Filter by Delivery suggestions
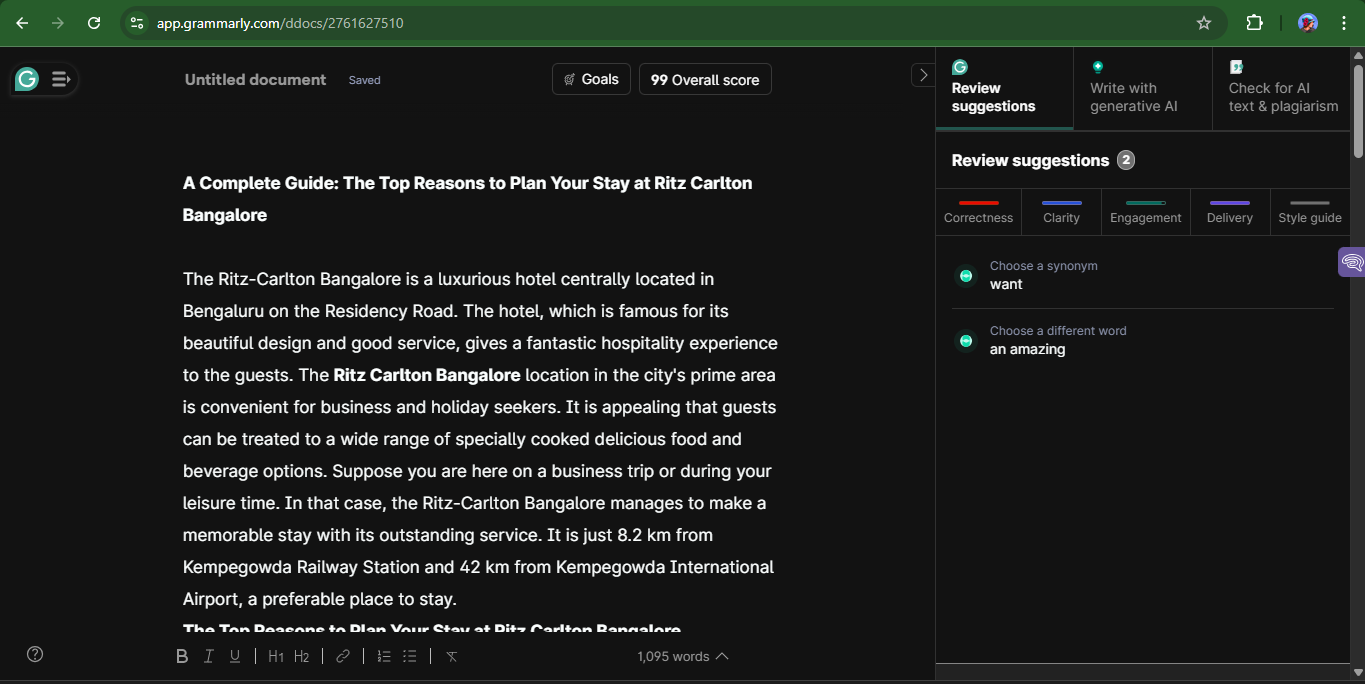 [1229, 212]
